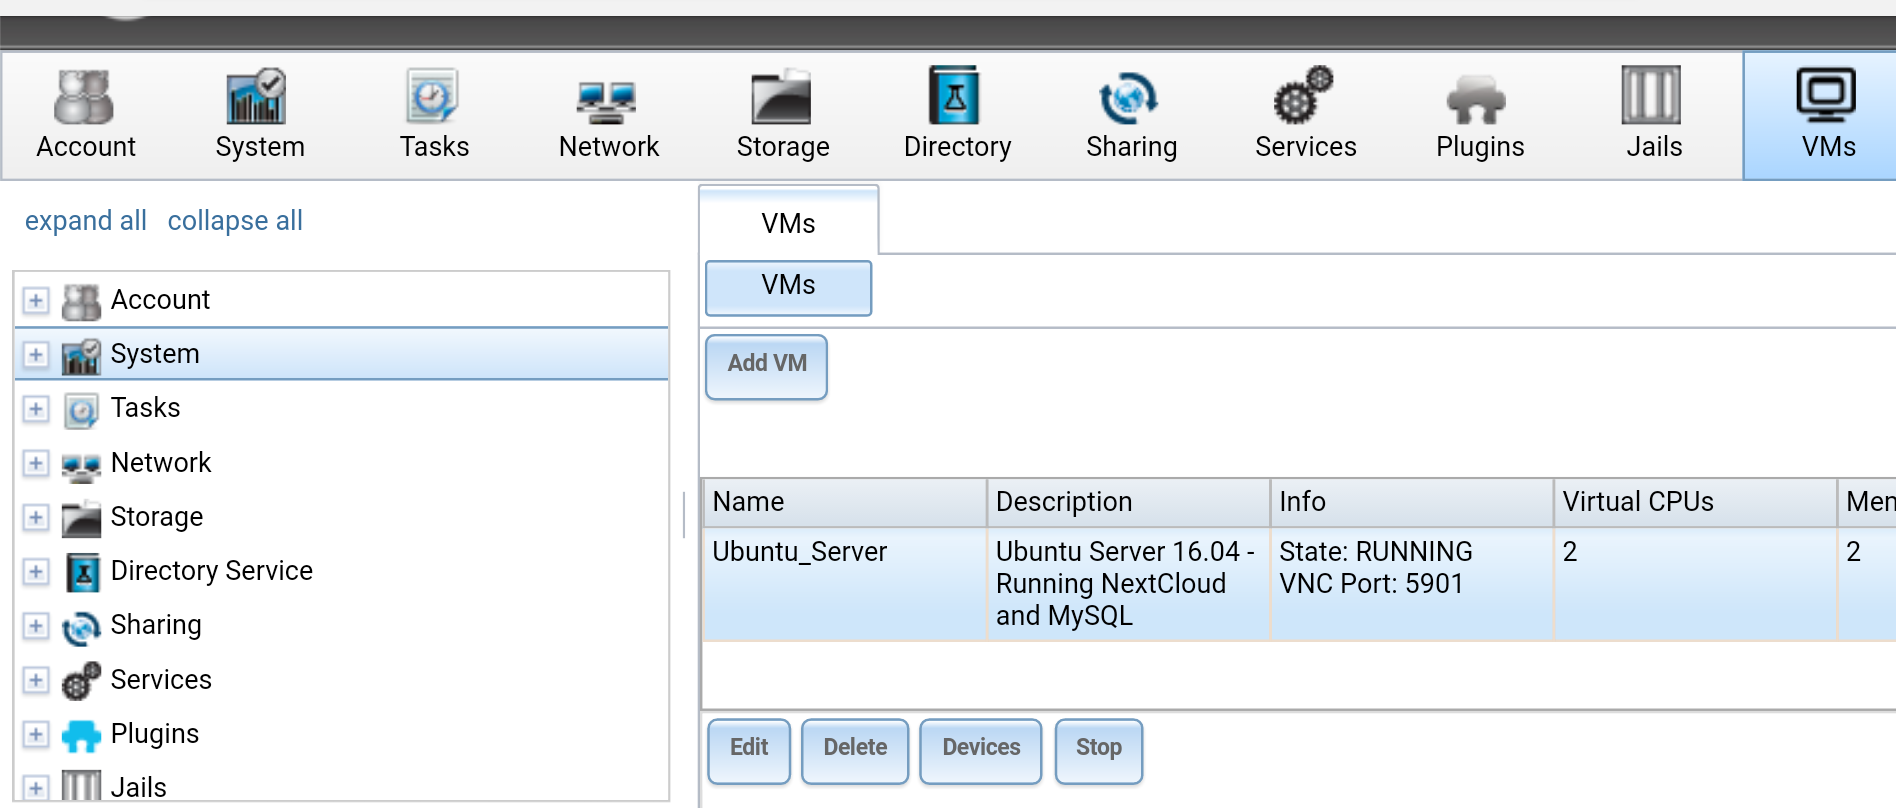Open Sharing in the top toolbar
Image resolution: width=1896 pixels, height=808 pixels.
pyautogui.click(x=1131, y=115)
